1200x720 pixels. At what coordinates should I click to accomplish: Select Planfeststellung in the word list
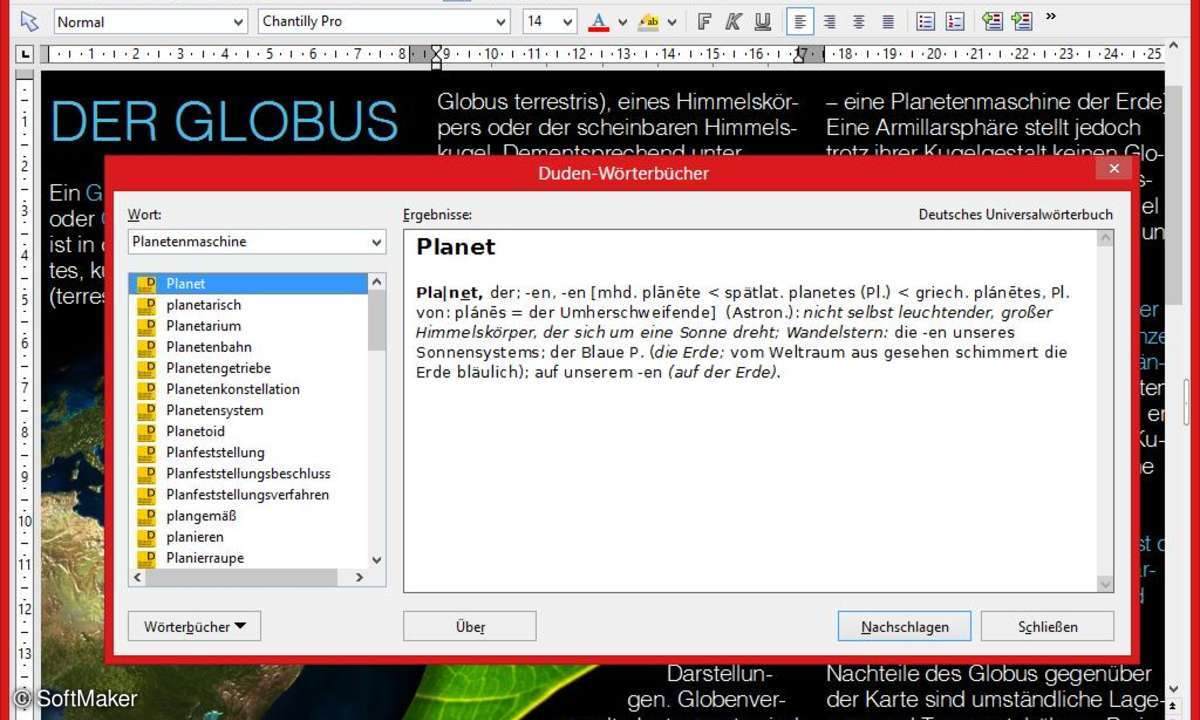pos(215,452)
